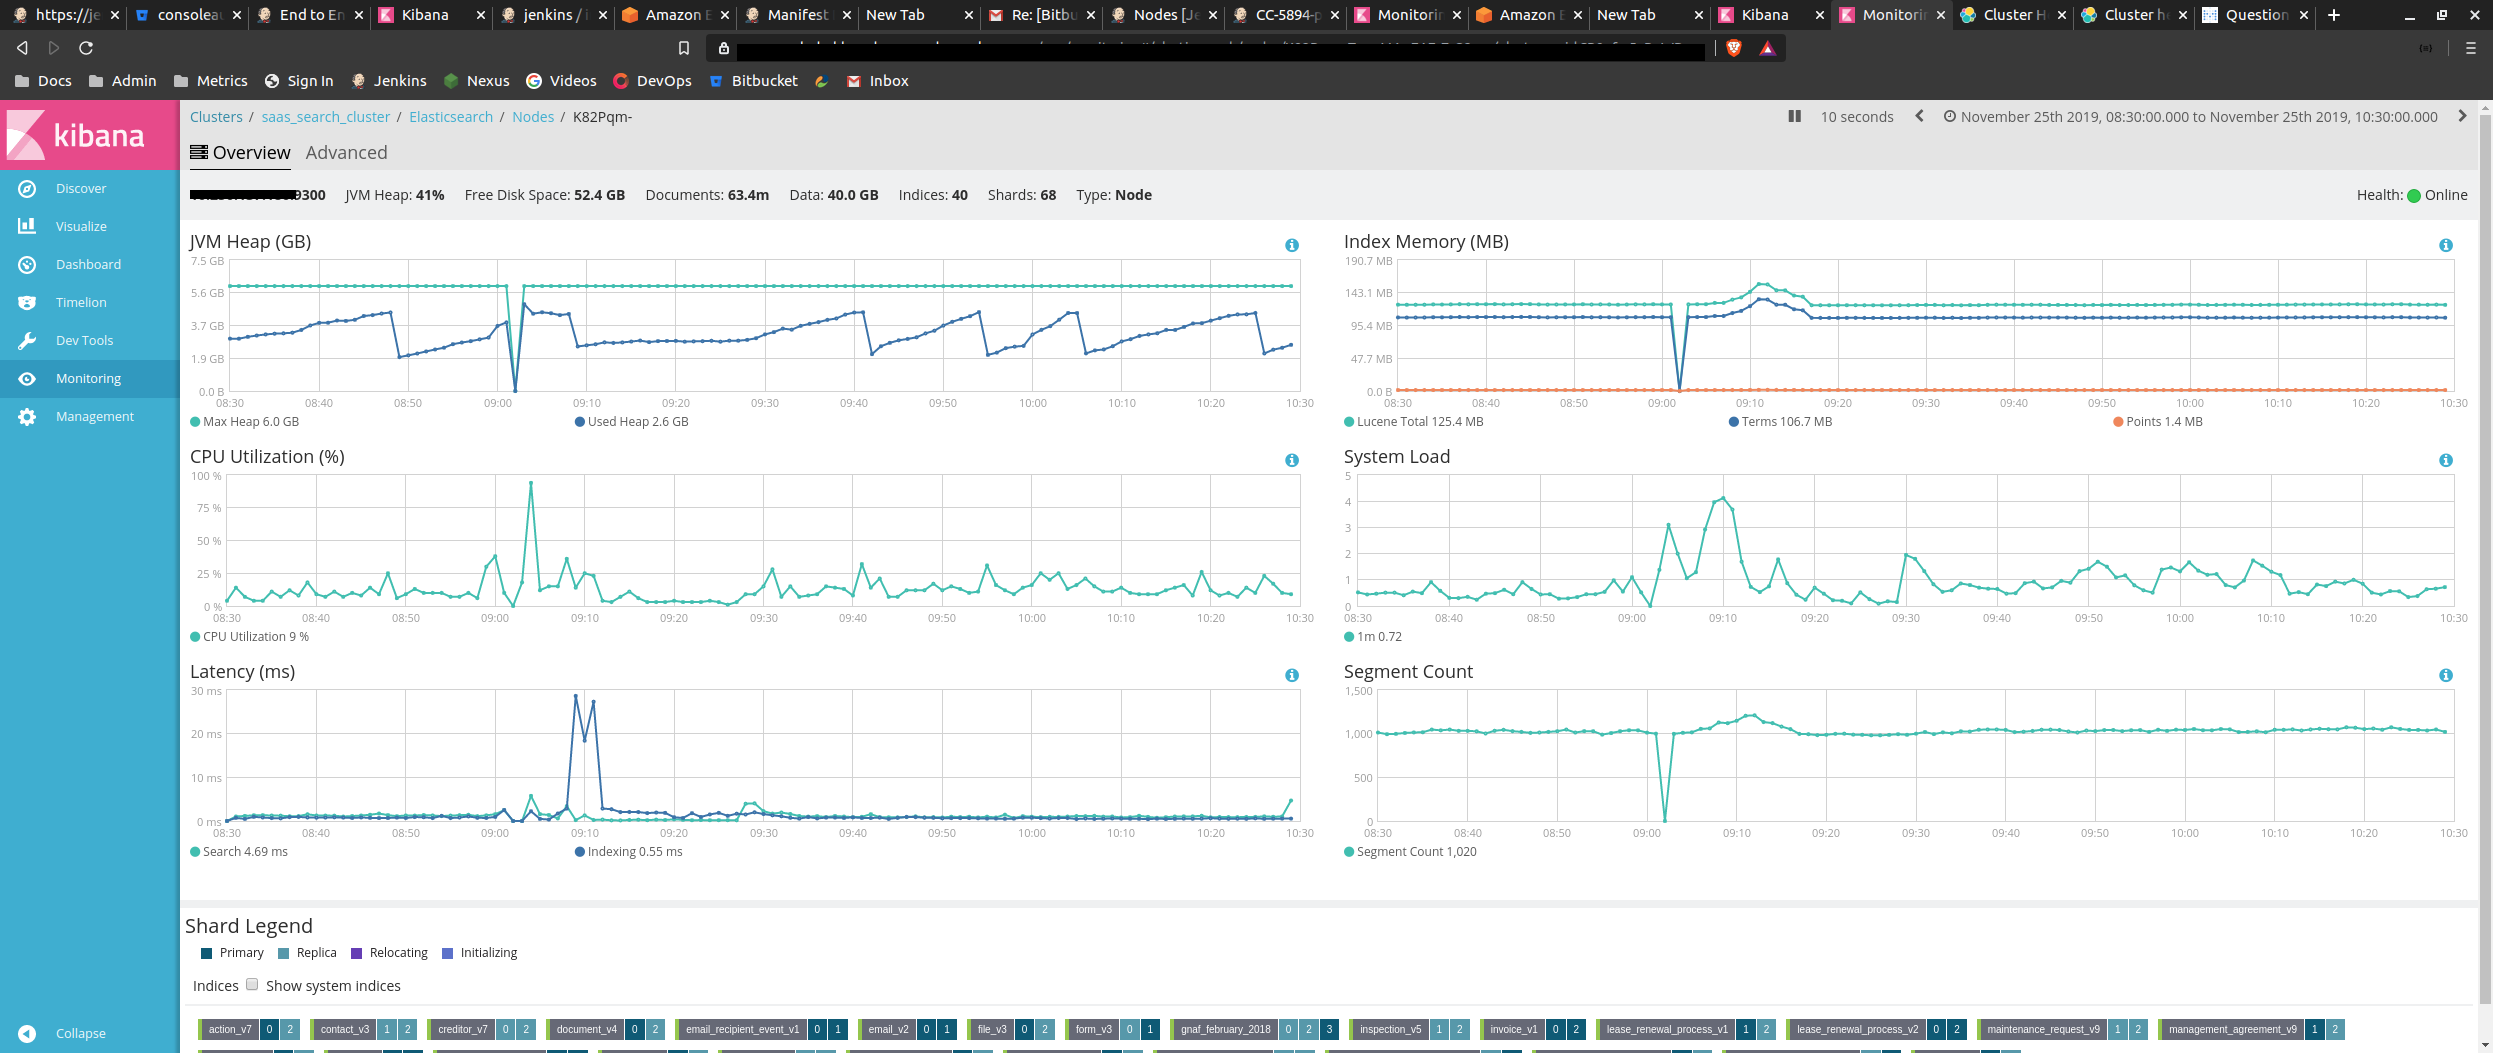Step the time range backward
The image size is (2493, 1053).
(x=1919, y=116)
